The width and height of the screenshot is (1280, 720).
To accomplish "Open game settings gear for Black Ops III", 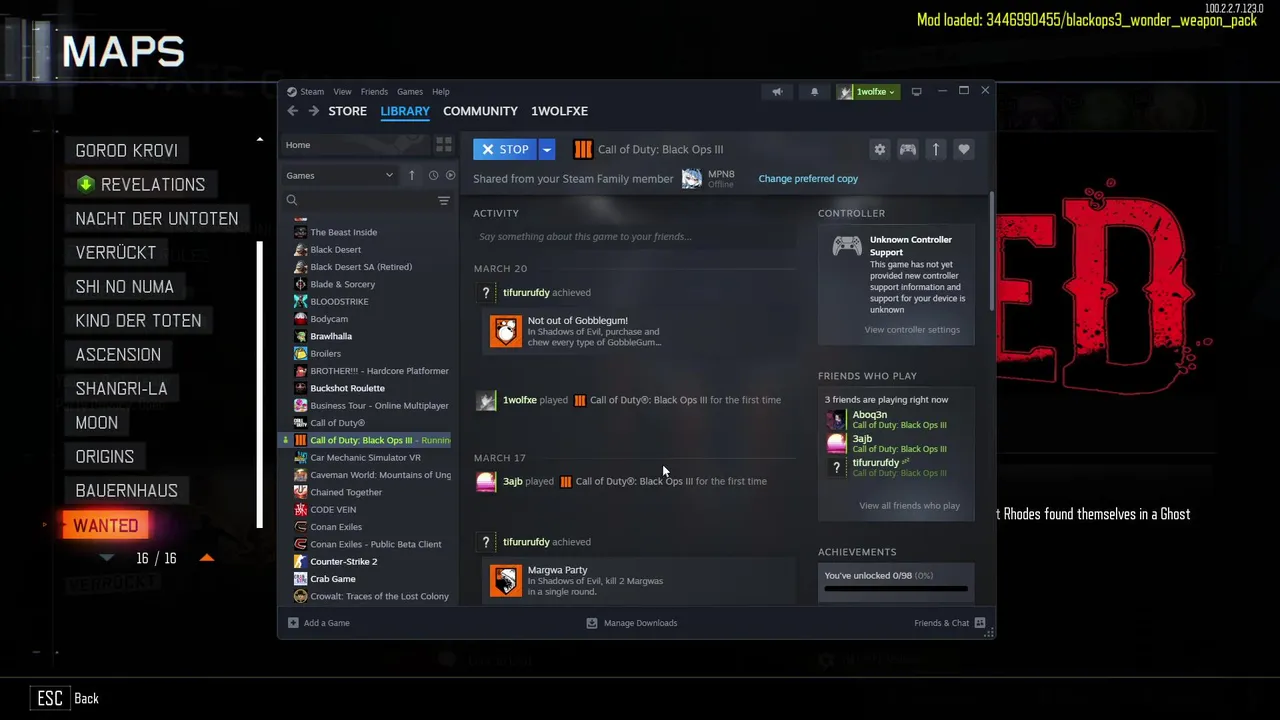I will (x=880, y=149).
